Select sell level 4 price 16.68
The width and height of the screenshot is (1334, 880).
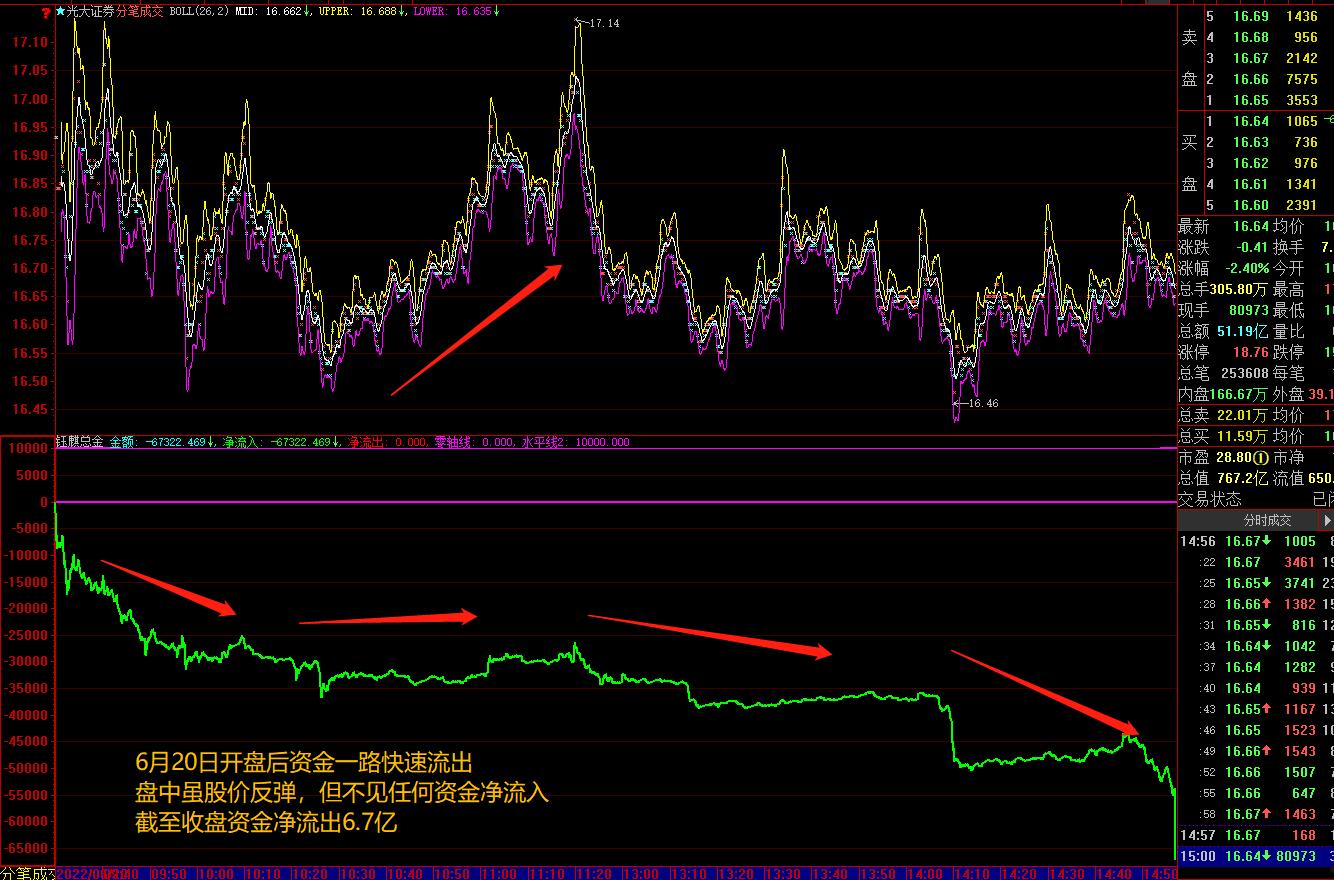1250,37
